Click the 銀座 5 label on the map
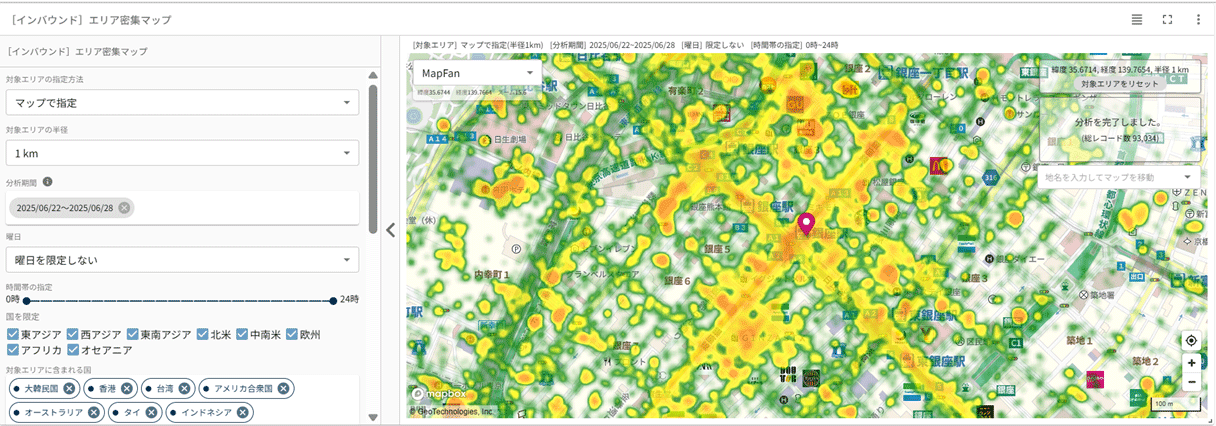The width and height of the screenshot is (1216, 426). 717,249
